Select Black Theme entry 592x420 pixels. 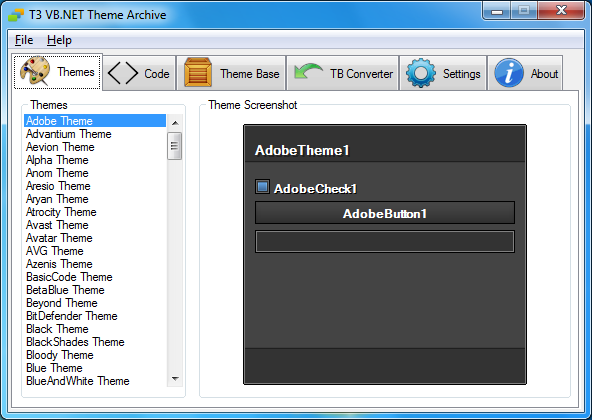95,329
